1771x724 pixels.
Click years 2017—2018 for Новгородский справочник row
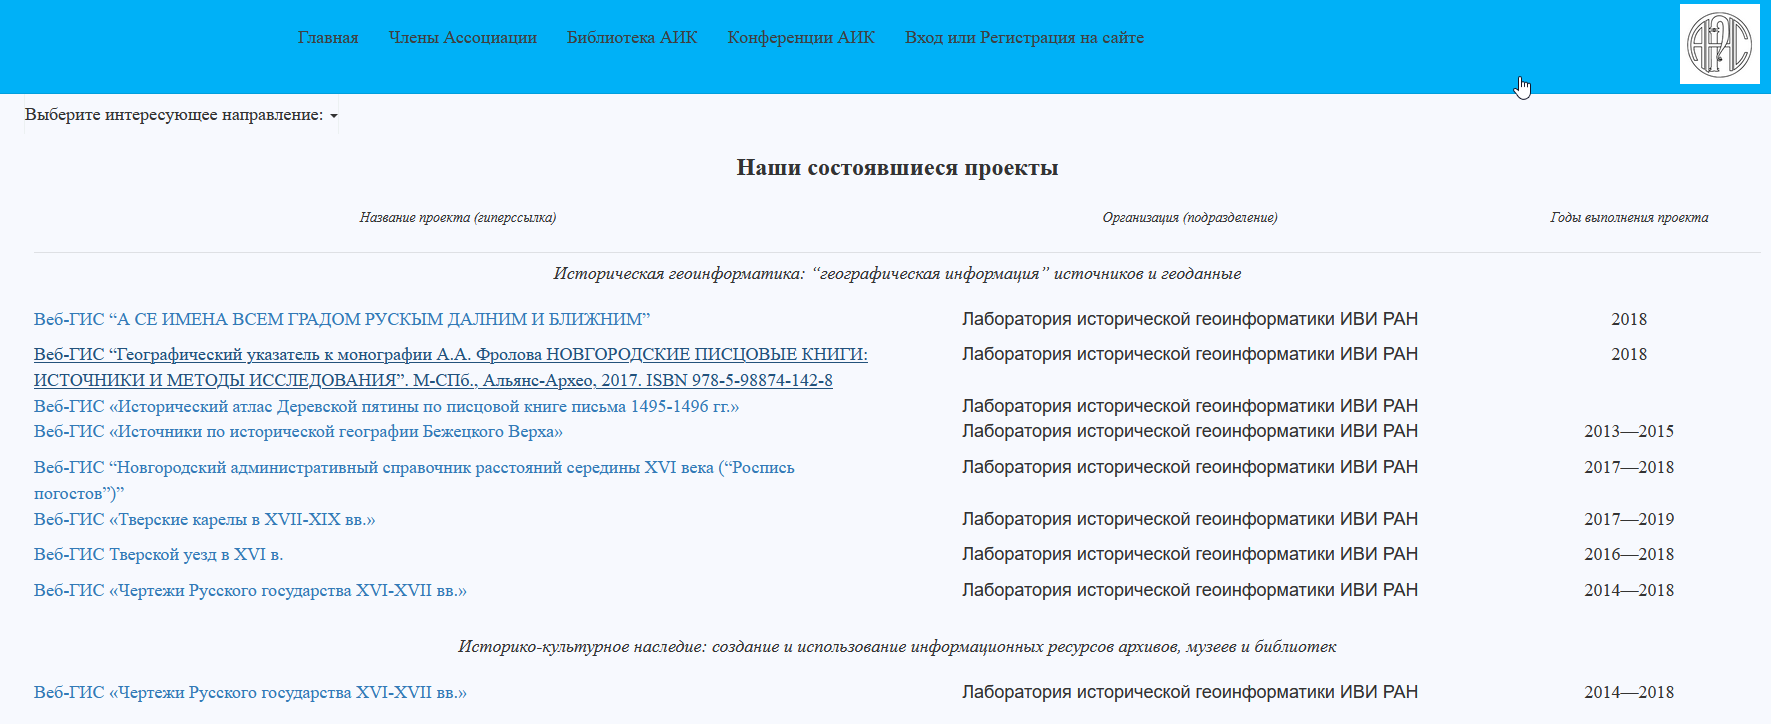point(1629,467)
